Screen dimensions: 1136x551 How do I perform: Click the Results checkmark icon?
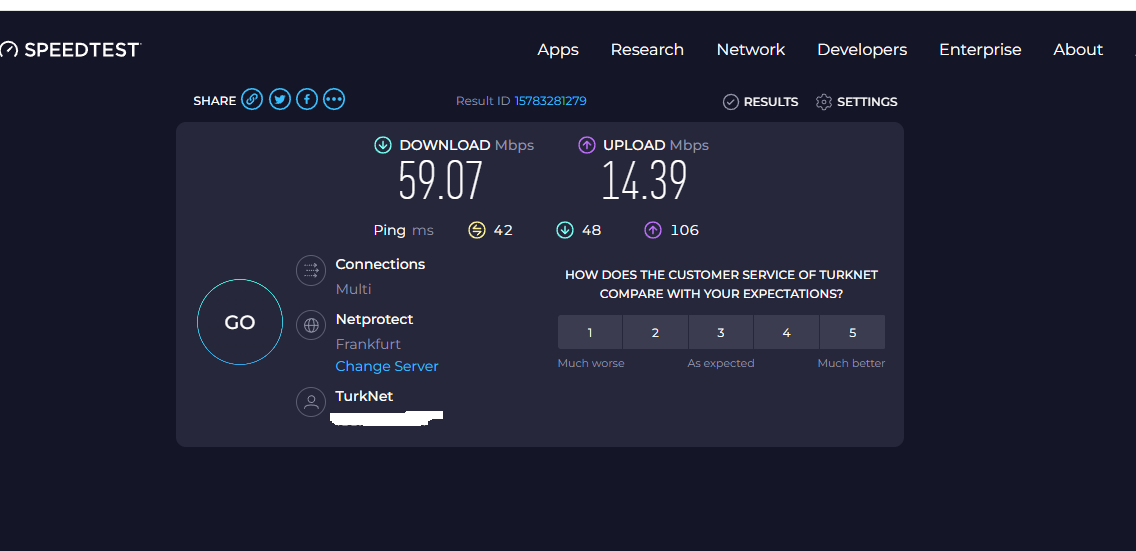(731, 102)
